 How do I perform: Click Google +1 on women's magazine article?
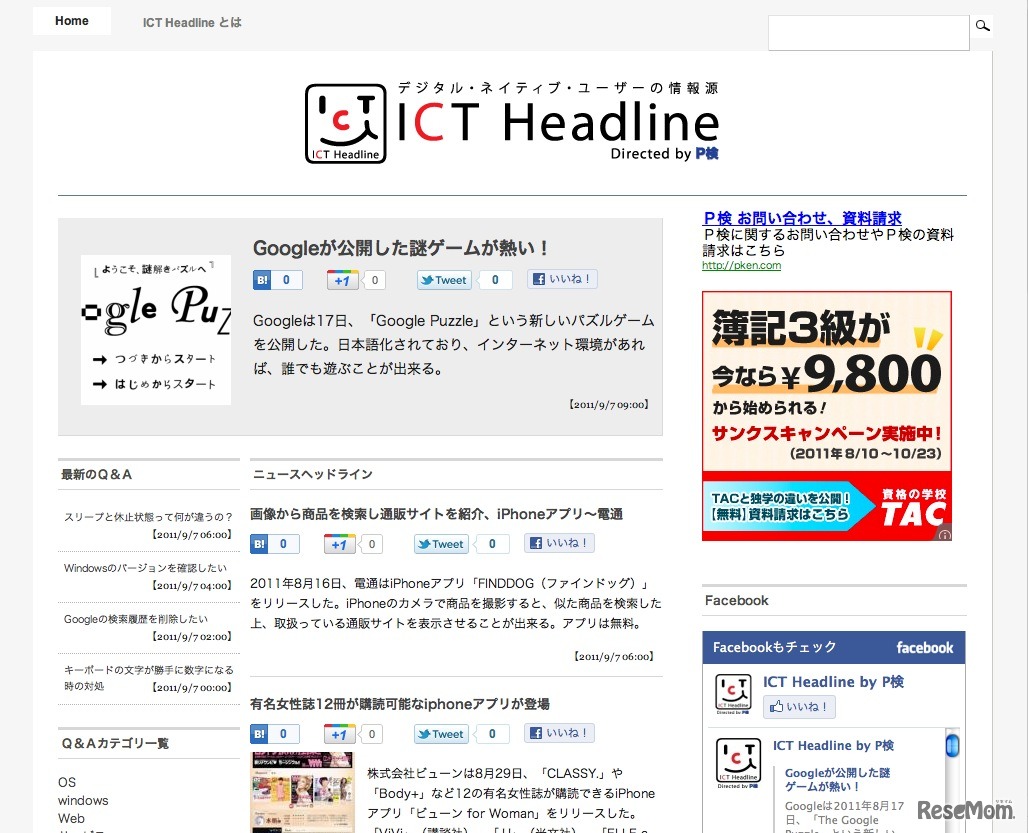point(340,734)
